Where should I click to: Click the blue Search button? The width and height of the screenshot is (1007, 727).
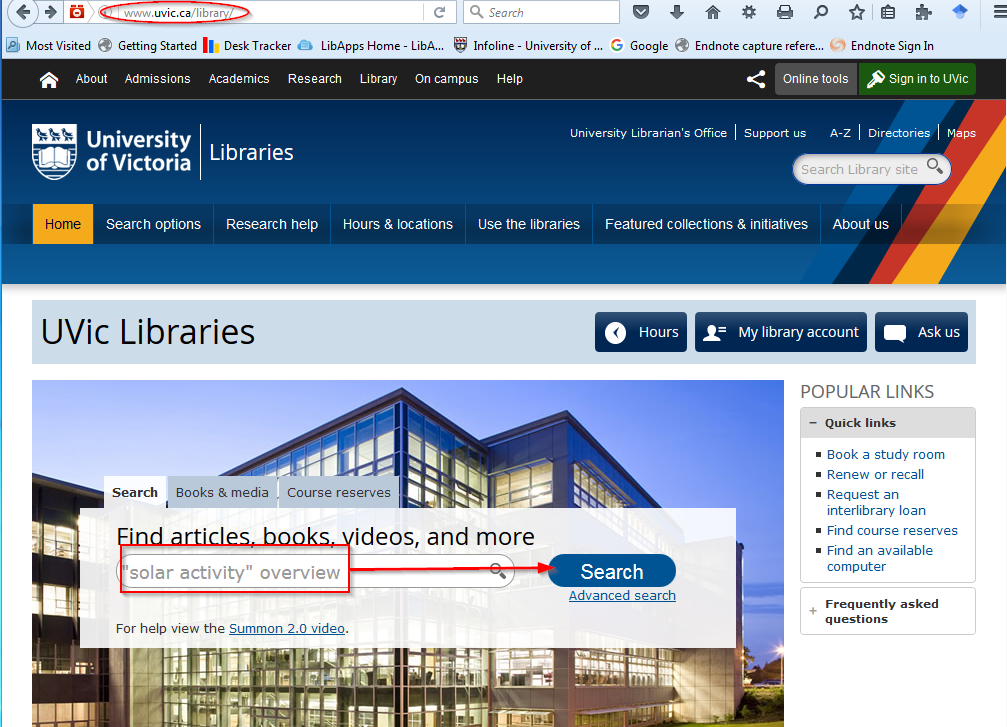pyautogui.click(x=611, y=571)
